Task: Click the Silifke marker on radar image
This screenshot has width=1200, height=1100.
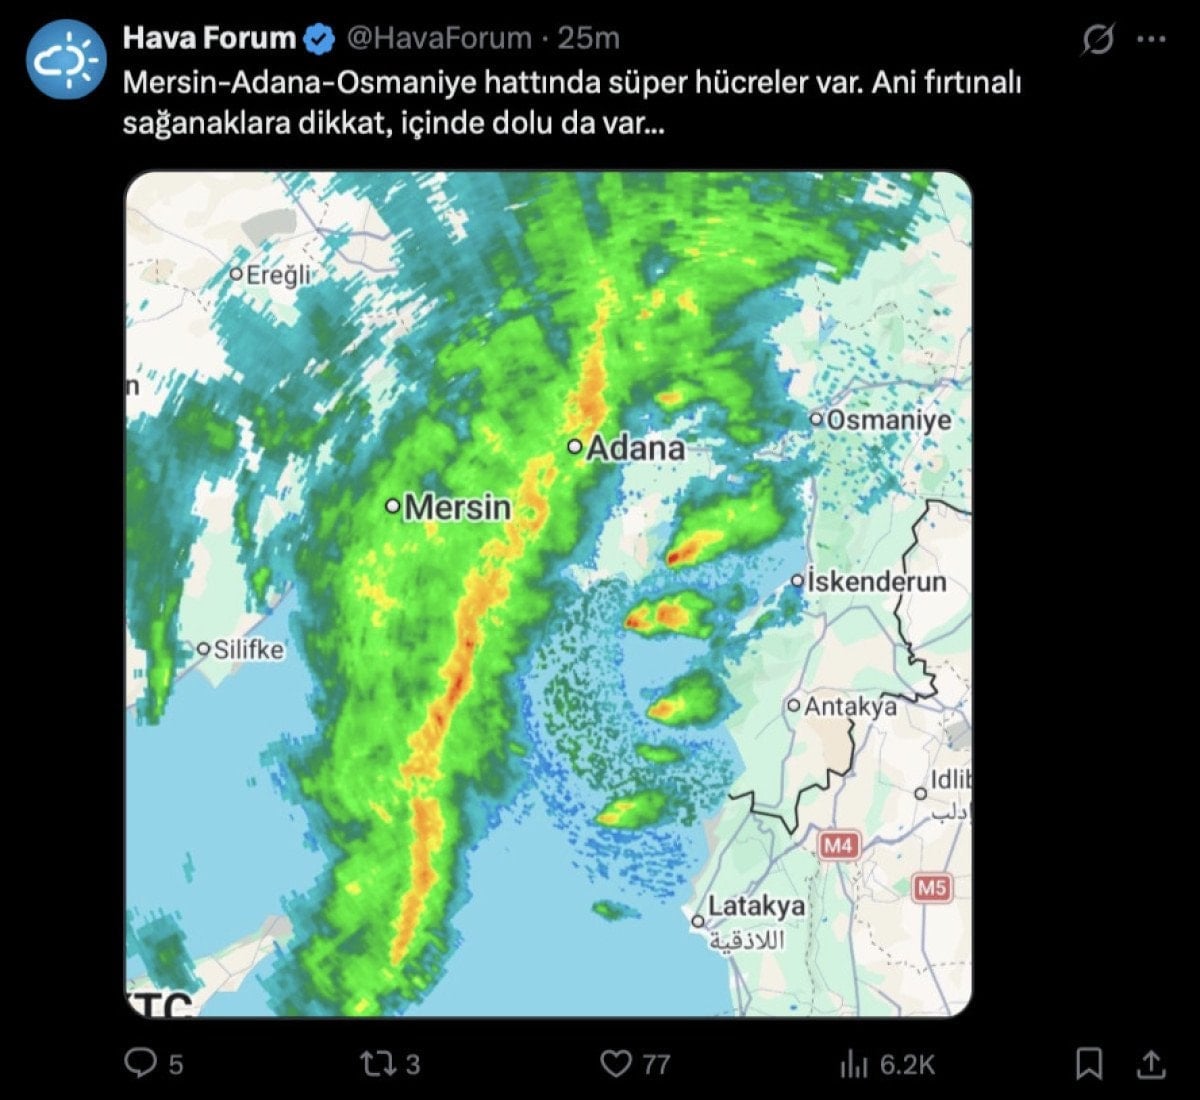Action: click(x=205, y=649)
